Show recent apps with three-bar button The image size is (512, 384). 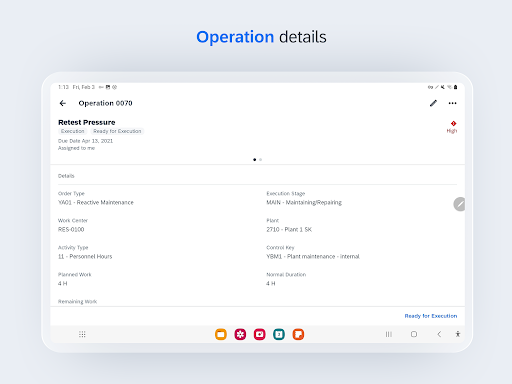point(388,334)
